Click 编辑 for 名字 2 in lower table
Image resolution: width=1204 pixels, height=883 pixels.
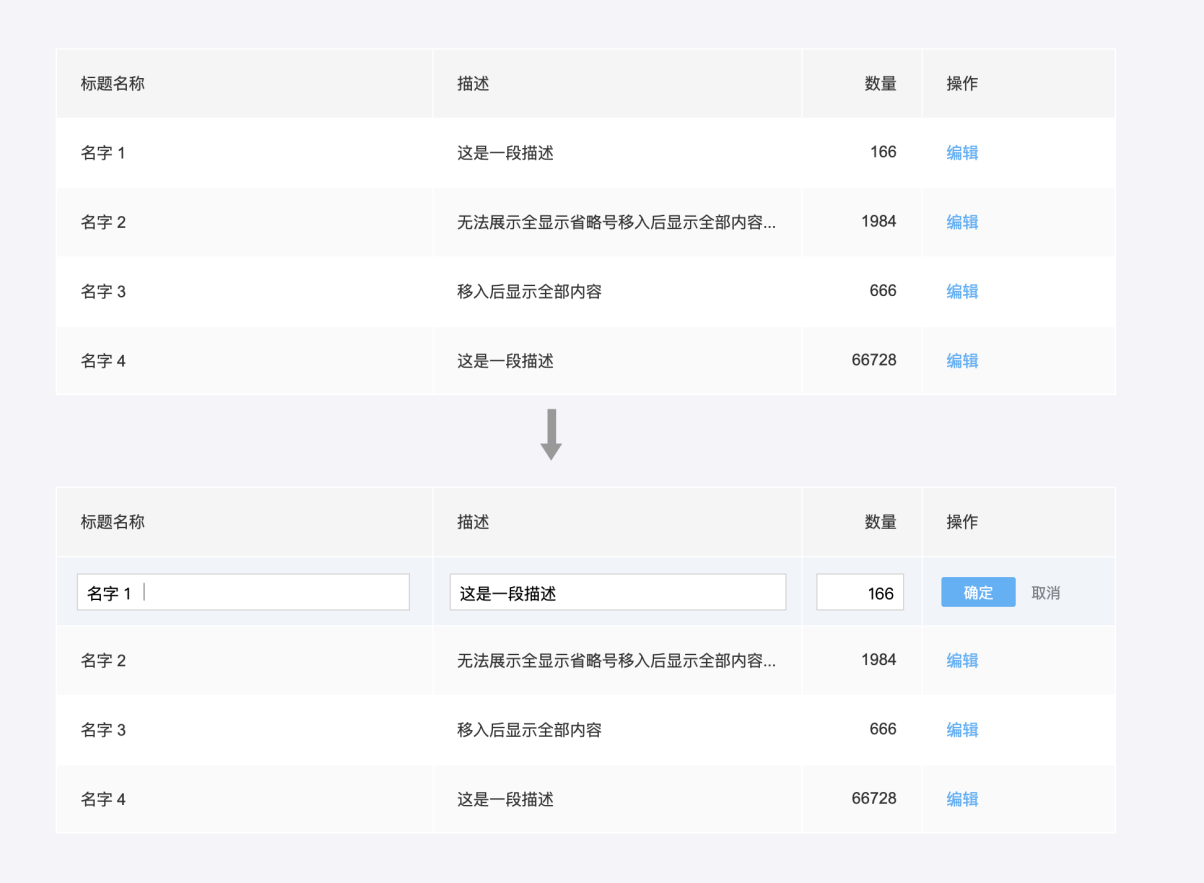[x=962, y=661]
